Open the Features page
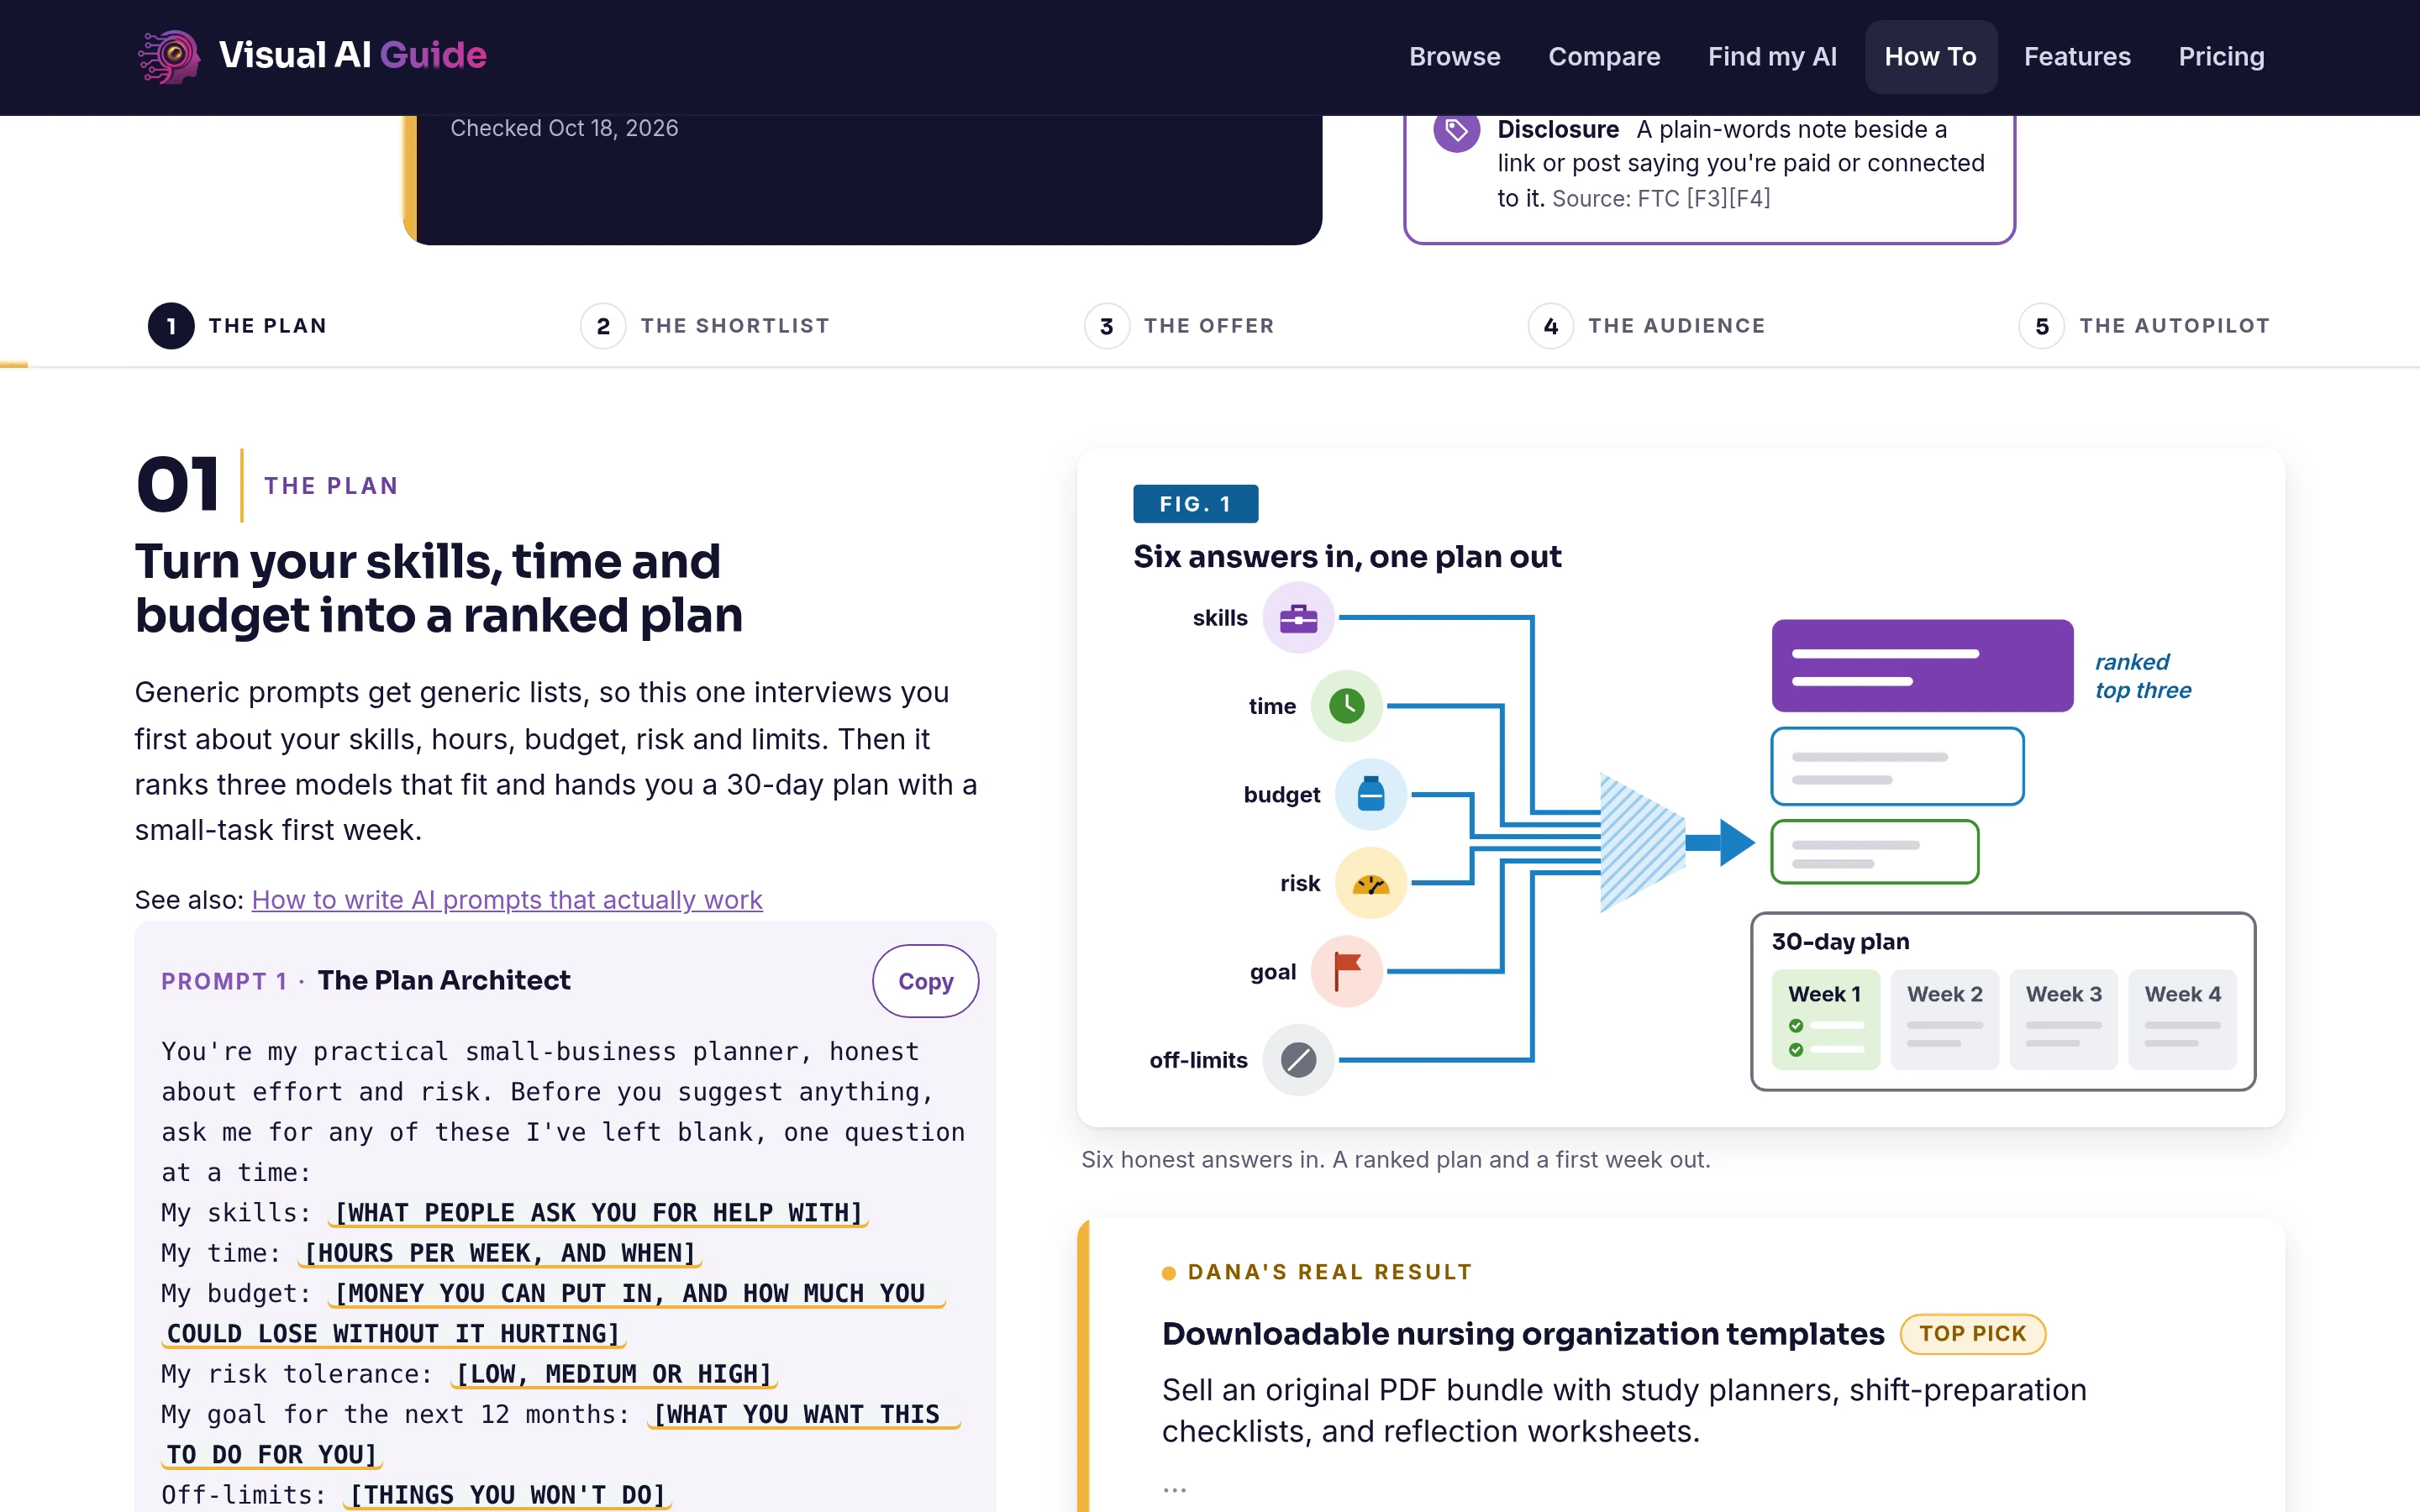 click(x=2077, y=57)
